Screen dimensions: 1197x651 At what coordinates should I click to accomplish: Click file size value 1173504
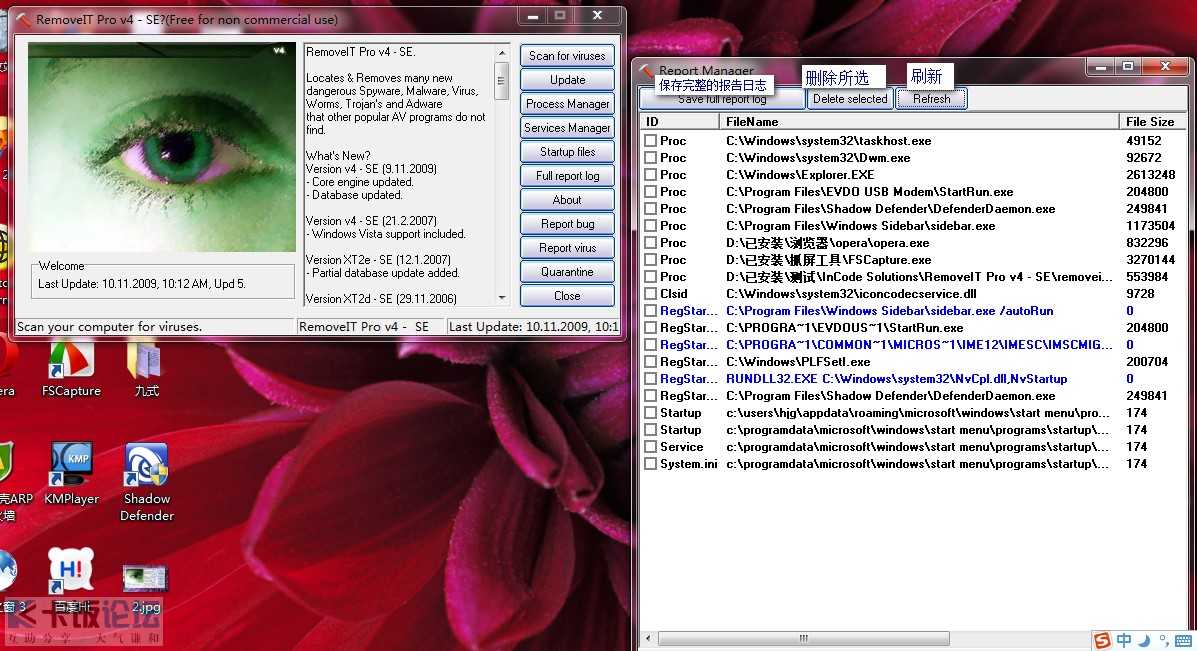pyautogui.click(x=1150, y=226)
